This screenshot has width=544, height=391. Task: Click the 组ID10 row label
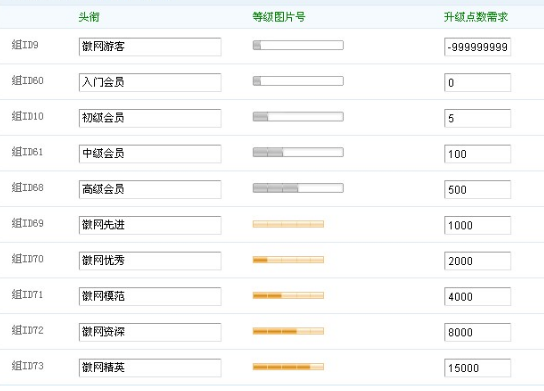[27, 116]
